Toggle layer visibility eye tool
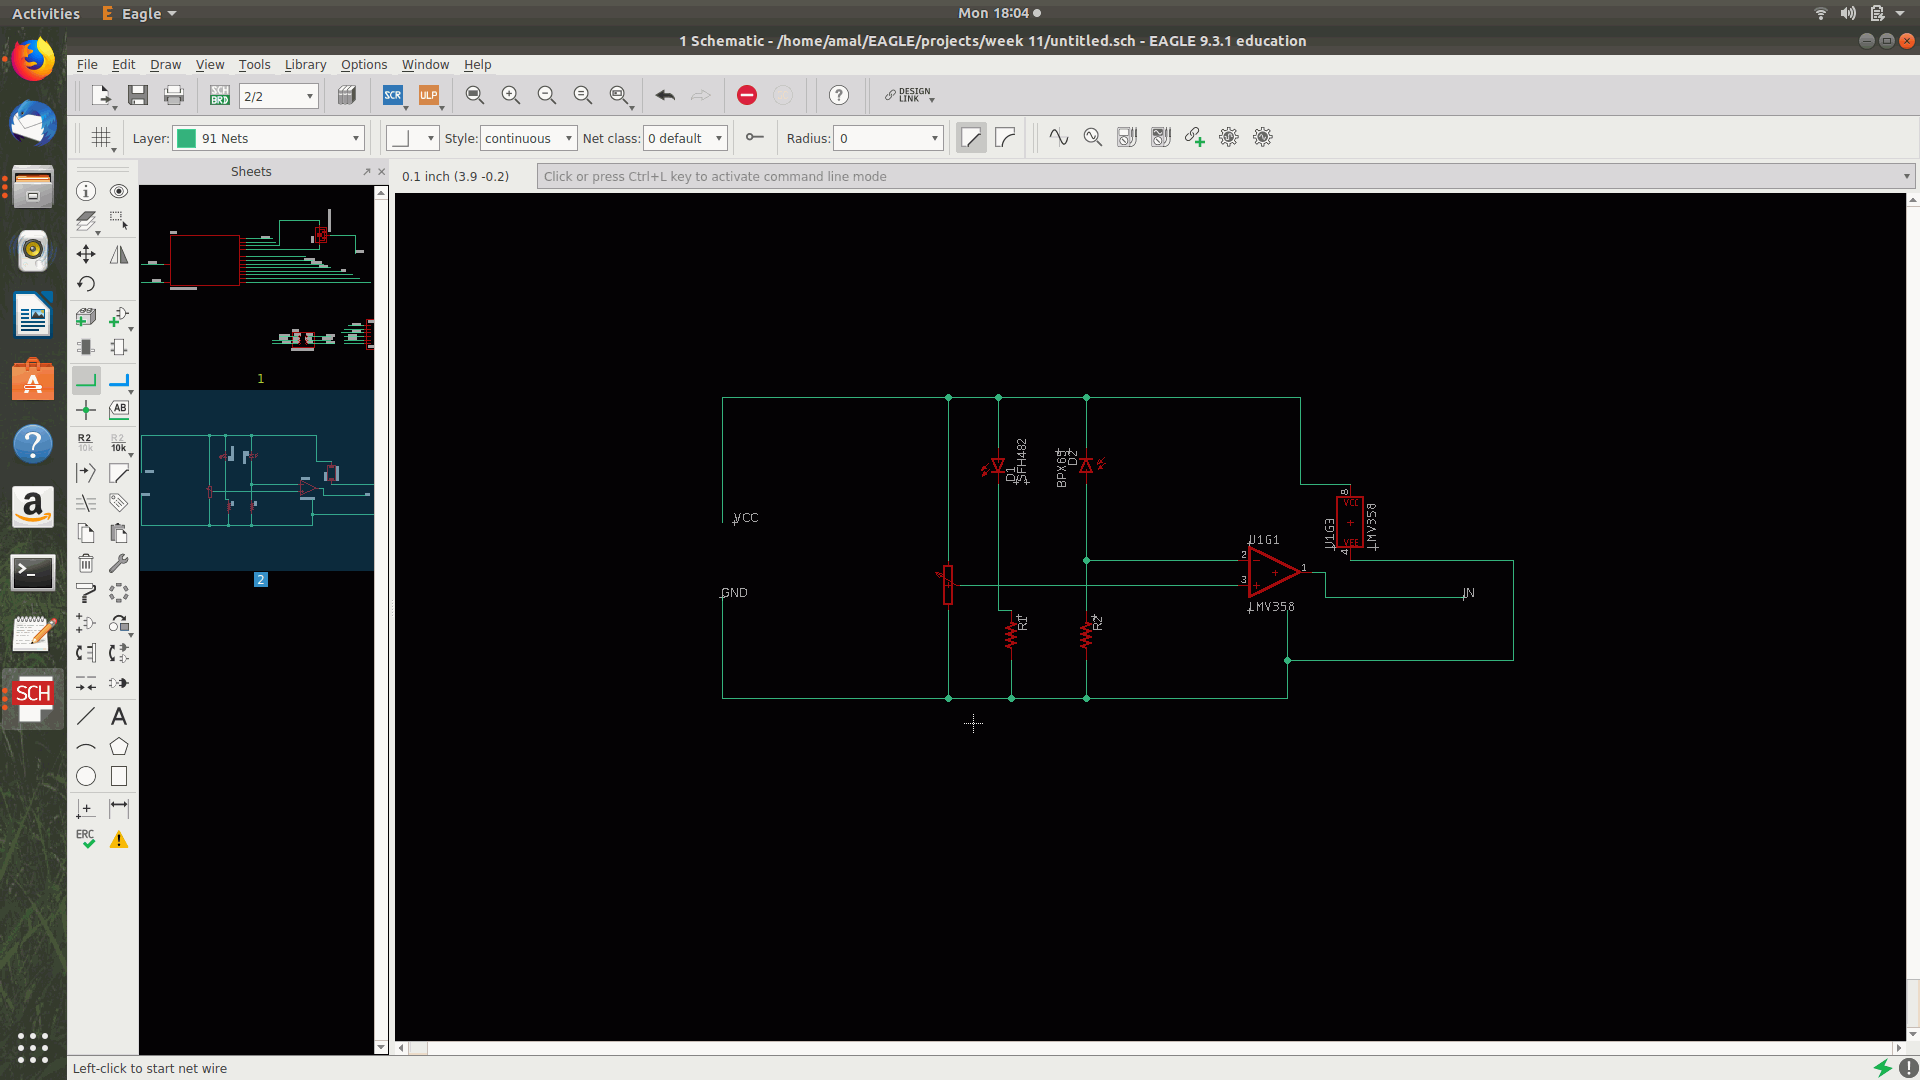Image resolution: width=1920 pixels, height=1080 pixels. pos(119,191)
